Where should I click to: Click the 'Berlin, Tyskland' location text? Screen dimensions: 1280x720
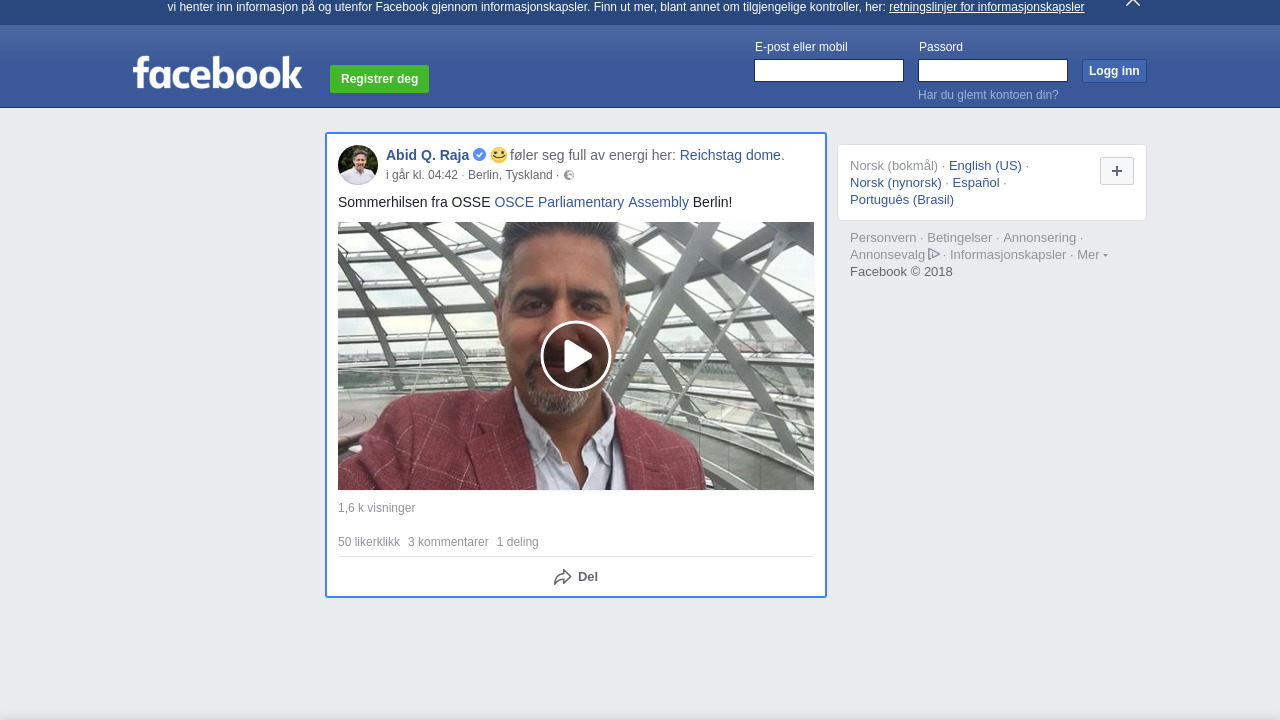coord(510,175)
